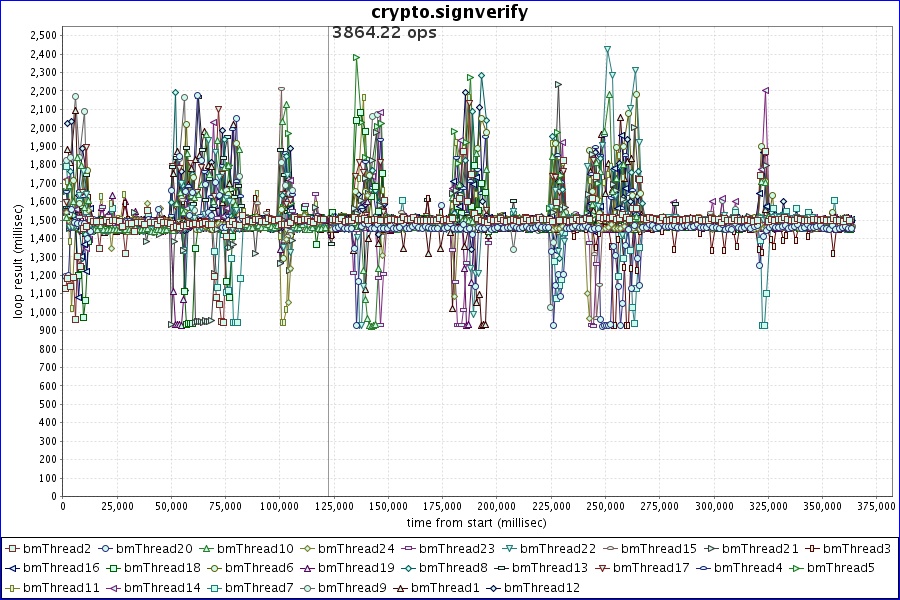
Task: Click the bmThread24 legend label
Action: (353, 549)
